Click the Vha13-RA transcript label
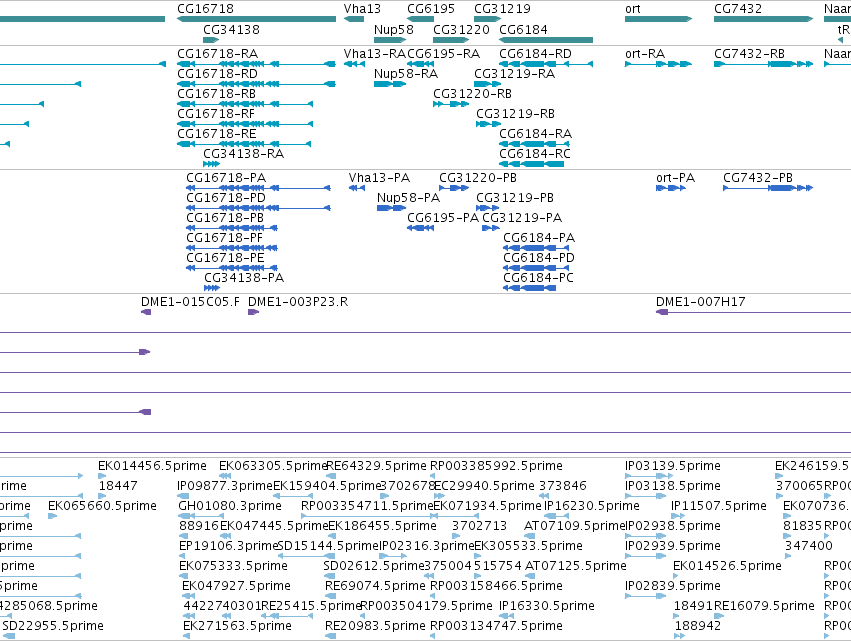Image resolution: width=851 pixels, height=641 pixels. [x=374, y=54]
